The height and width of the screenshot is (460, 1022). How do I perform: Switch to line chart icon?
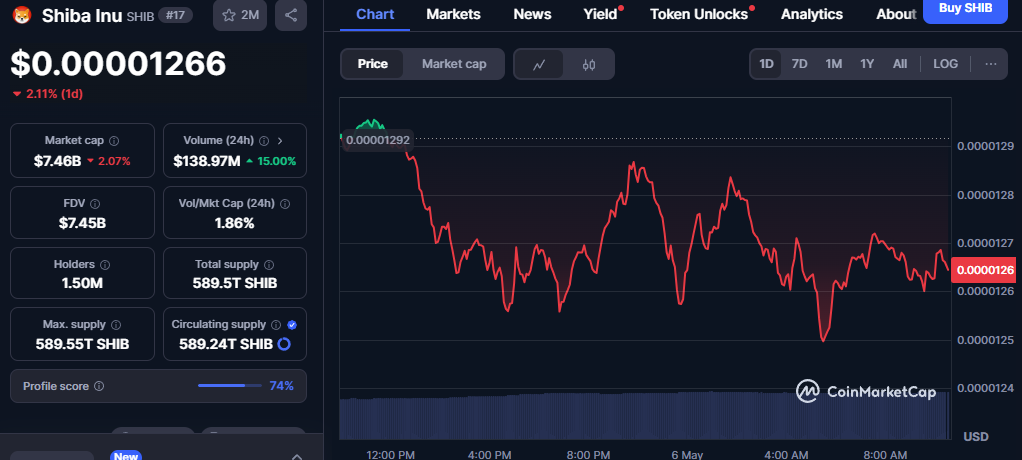coord(538,64)
